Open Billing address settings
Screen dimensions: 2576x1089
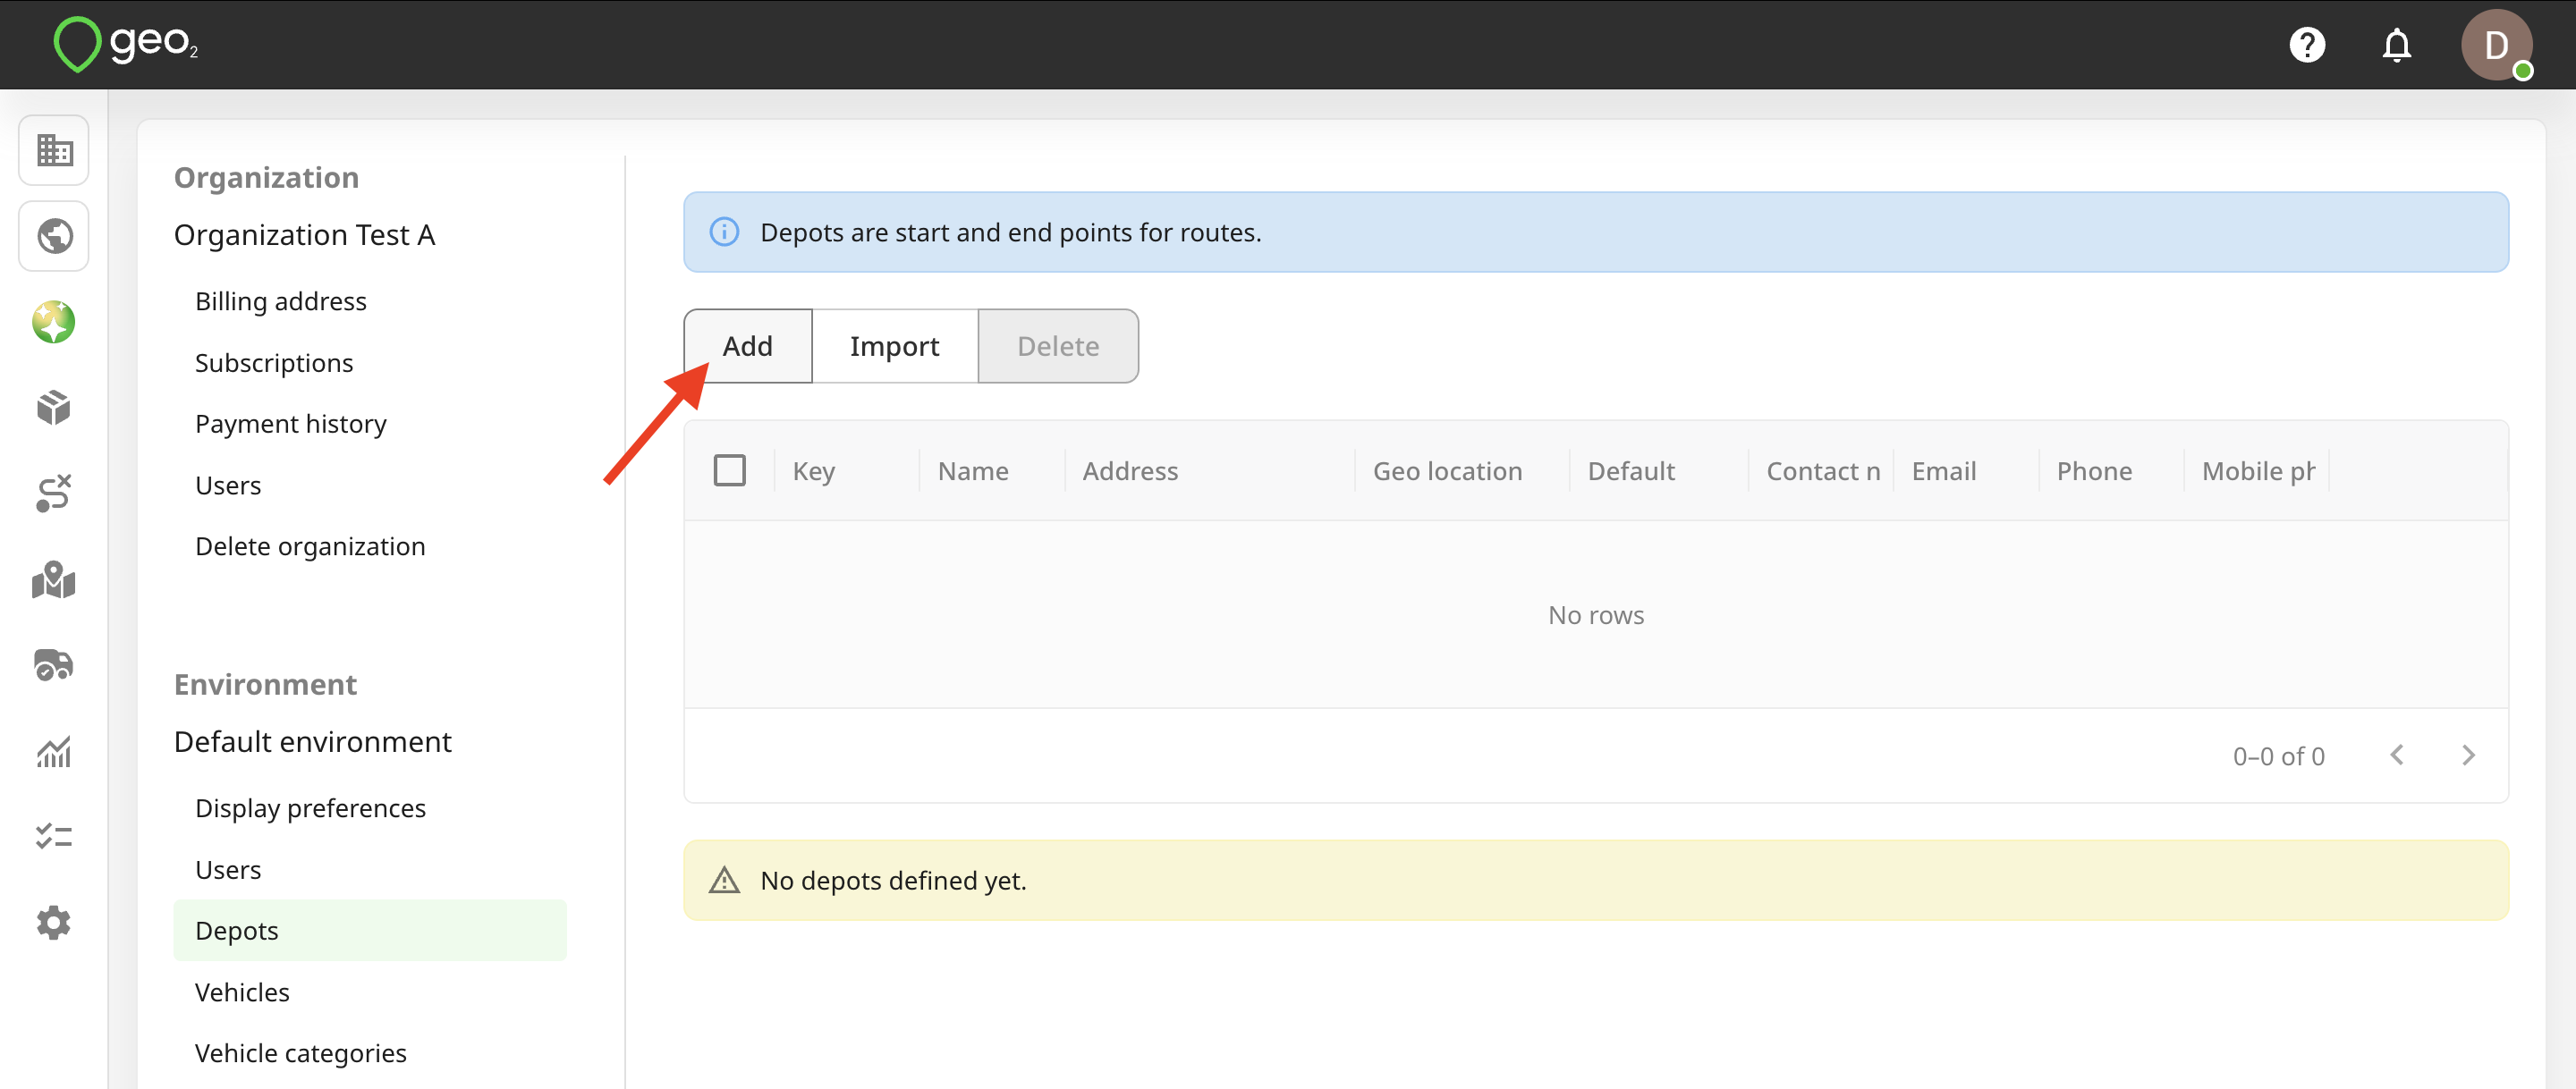[281, 301]
